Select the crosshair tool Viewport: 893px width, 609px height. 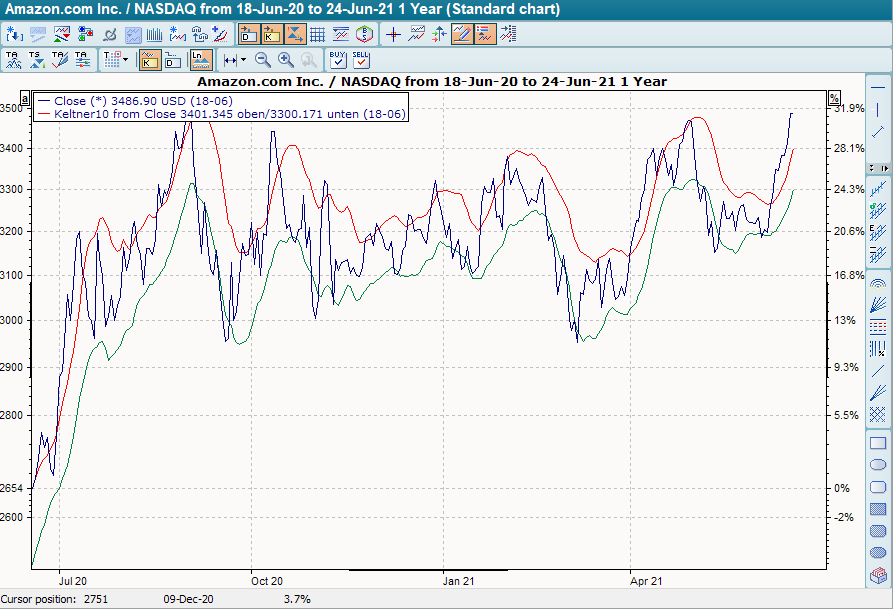(x=392, y=34)
